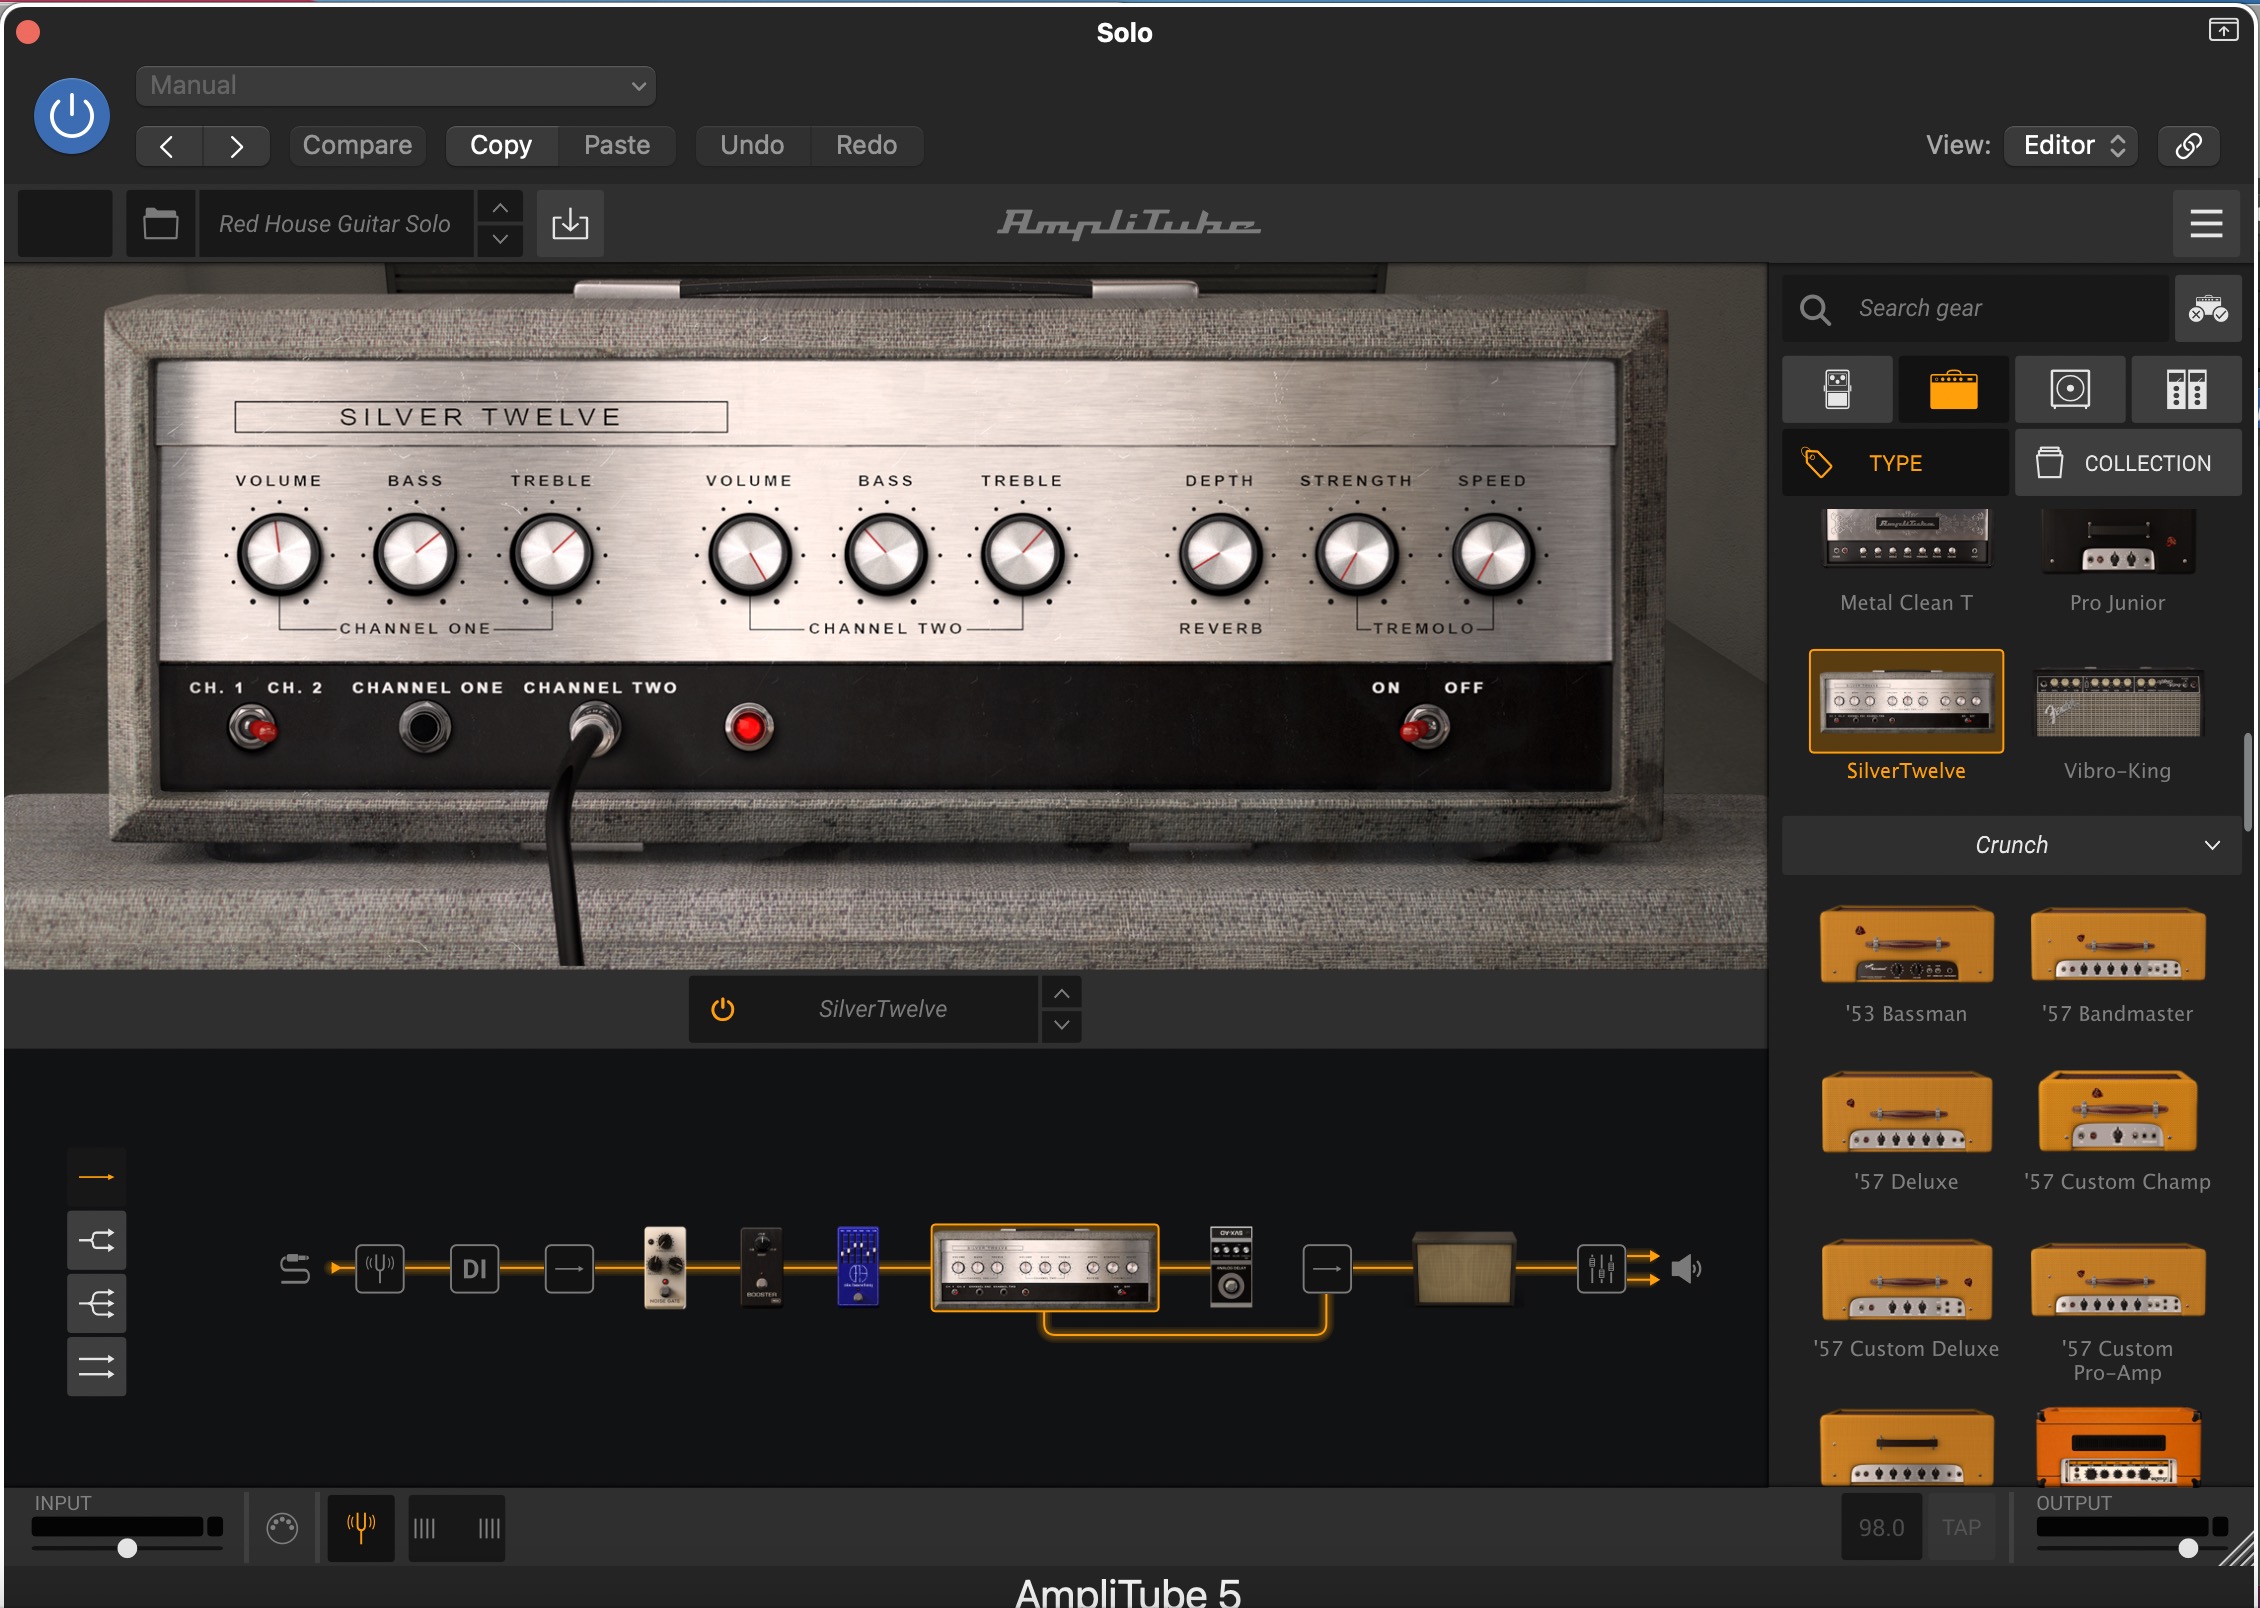Screen dimensions: 2260x1608
Task: Select the stomp pedal gear category icon
Action: 1837,389
